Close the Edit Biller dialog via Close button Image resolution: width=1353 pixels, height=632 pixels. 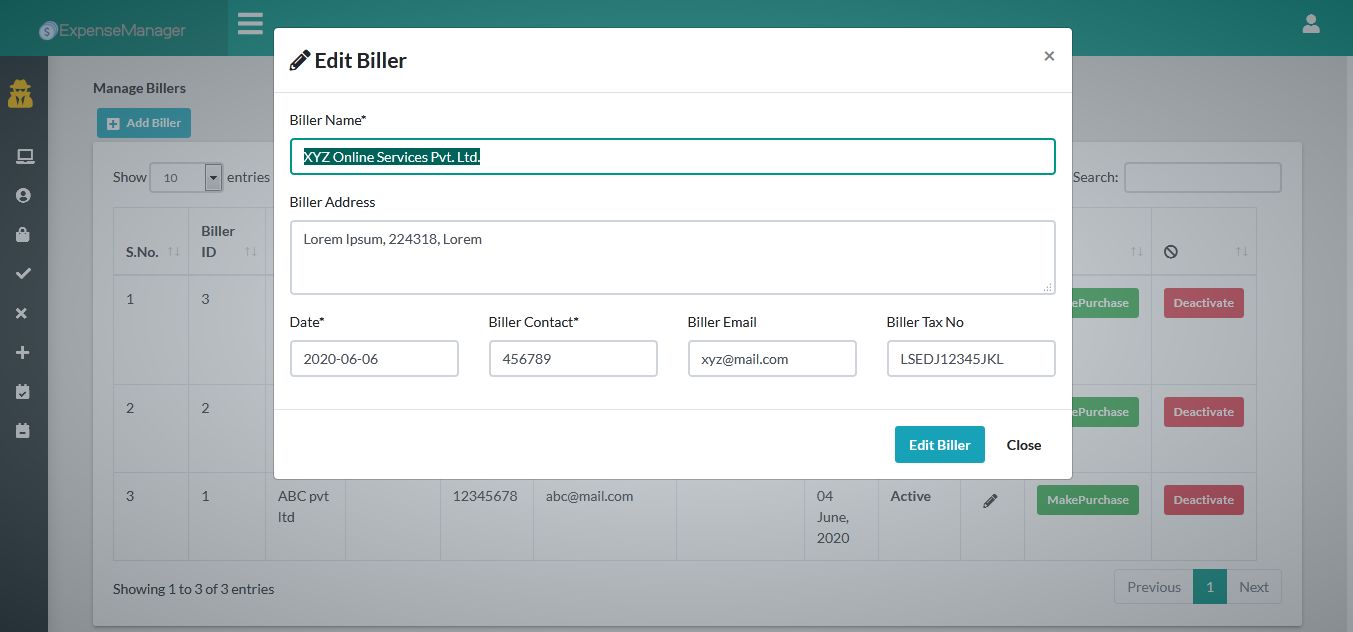[1023, 444]
